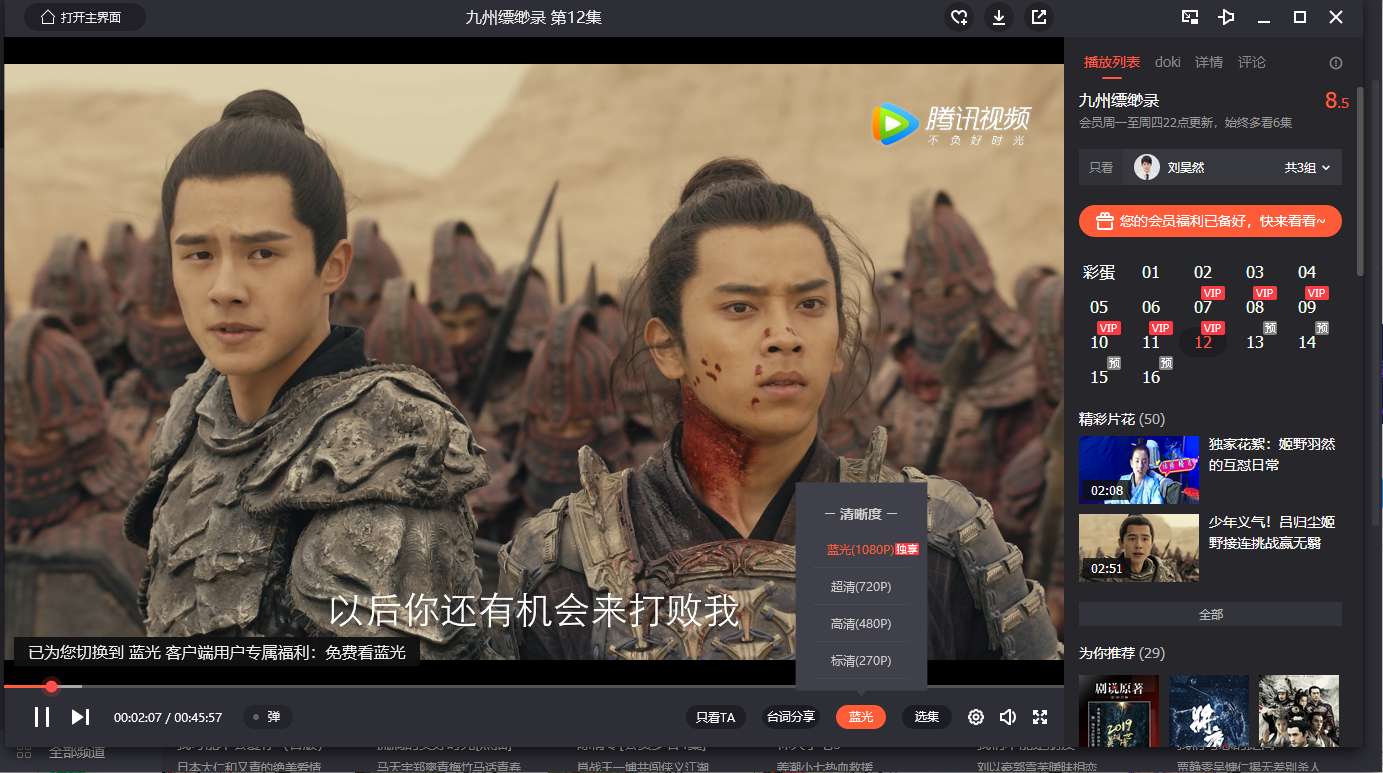This screenshot has height=773, width=1383.
Task: Click the share/pop-out icon in title bar
Action: (x=1039, y=17)
